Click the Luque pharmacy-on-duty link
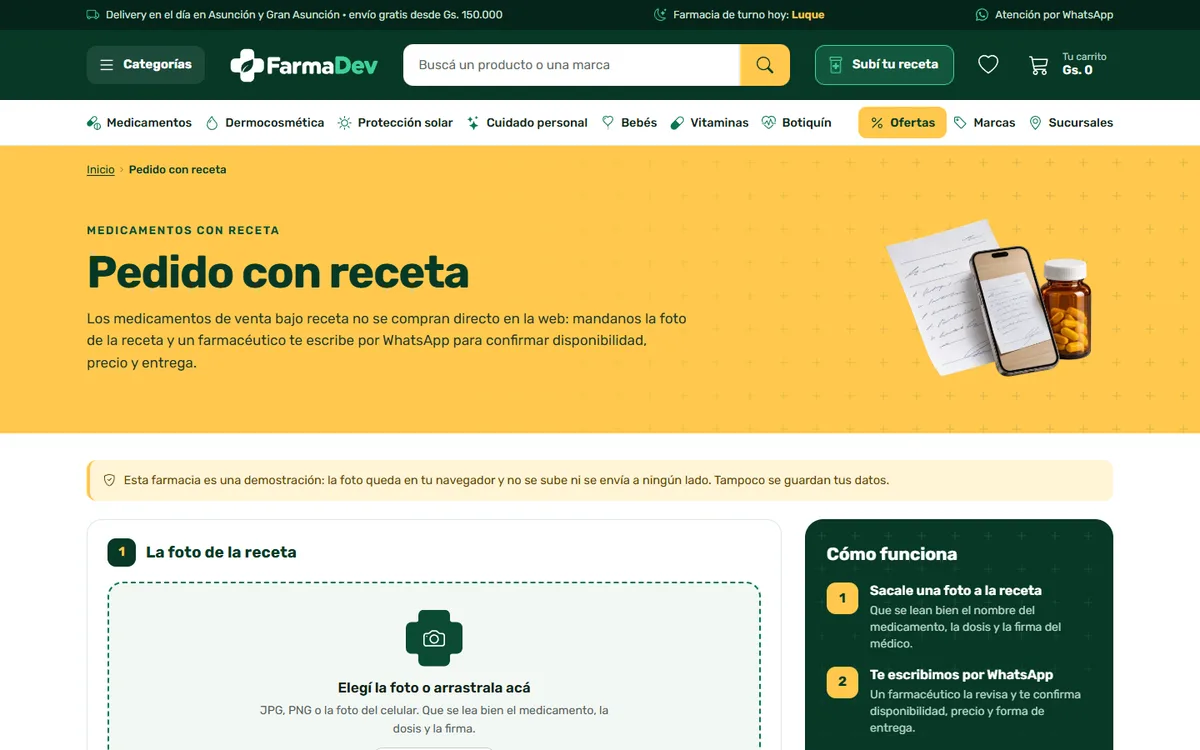Image resolution: width=1200 pixels, height=750 pixels. (808, 15)
